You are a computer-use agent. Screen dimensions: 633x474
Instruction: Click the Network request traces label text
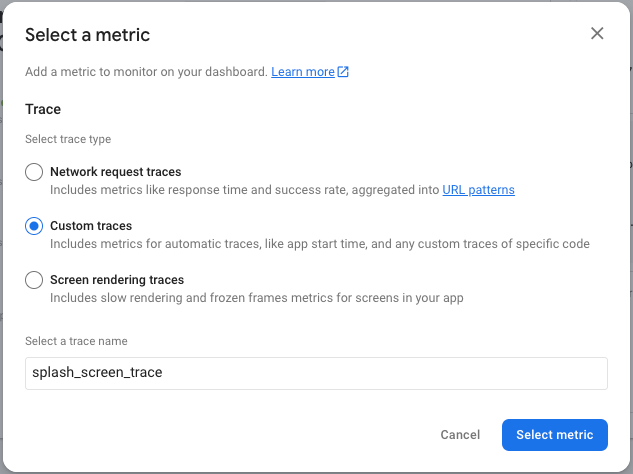point(115,172)
